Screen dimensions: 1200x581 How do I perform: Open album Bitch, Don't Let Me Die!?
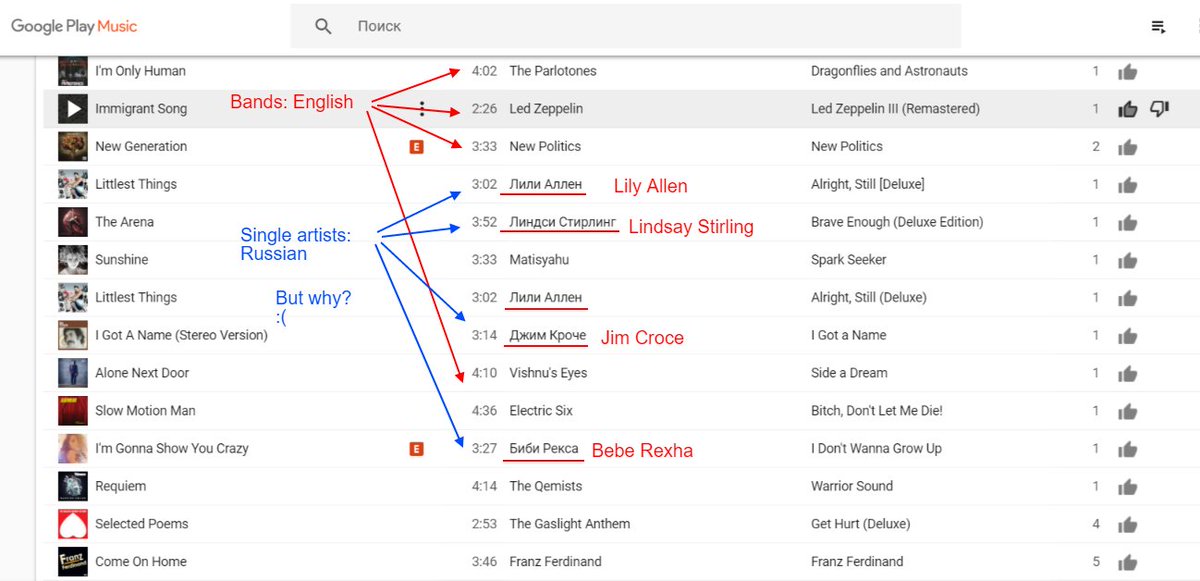[877, 411]
